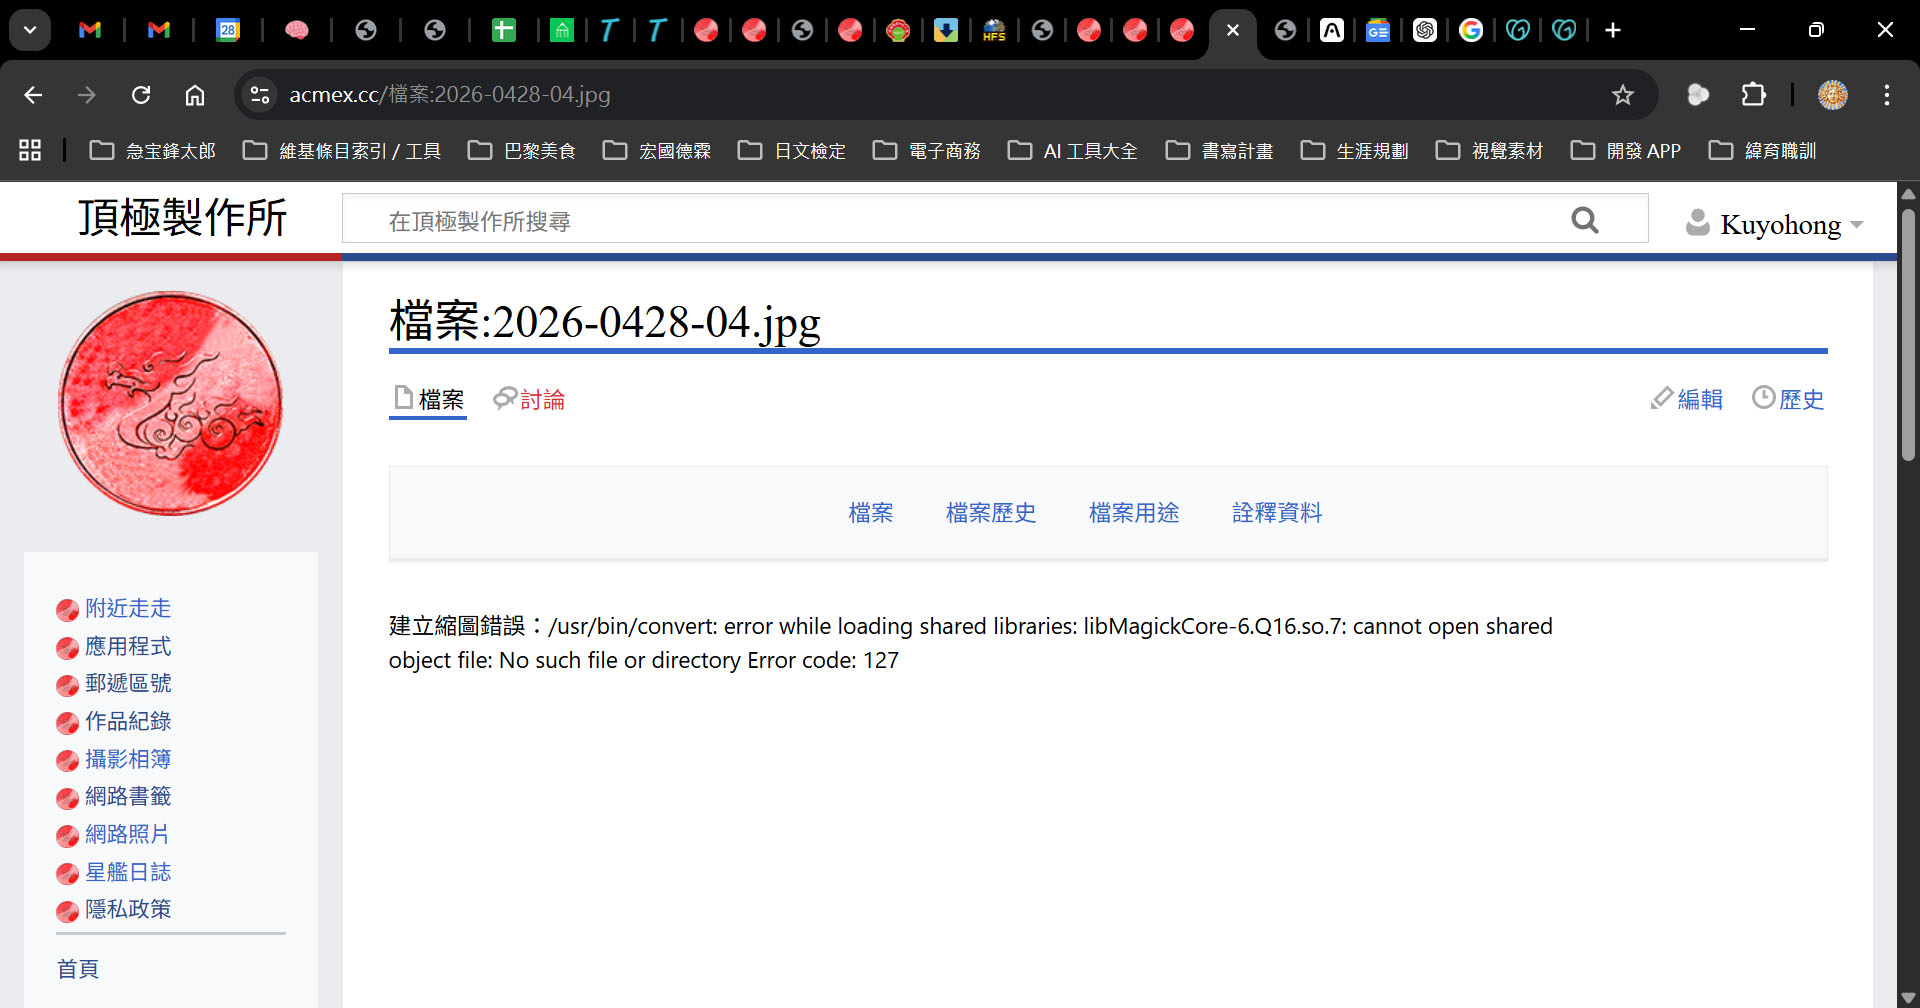Click the 在頂極製作所搜尋 search field
Viewport: 1920px width, 1008px height.
[x=950, y=220]
